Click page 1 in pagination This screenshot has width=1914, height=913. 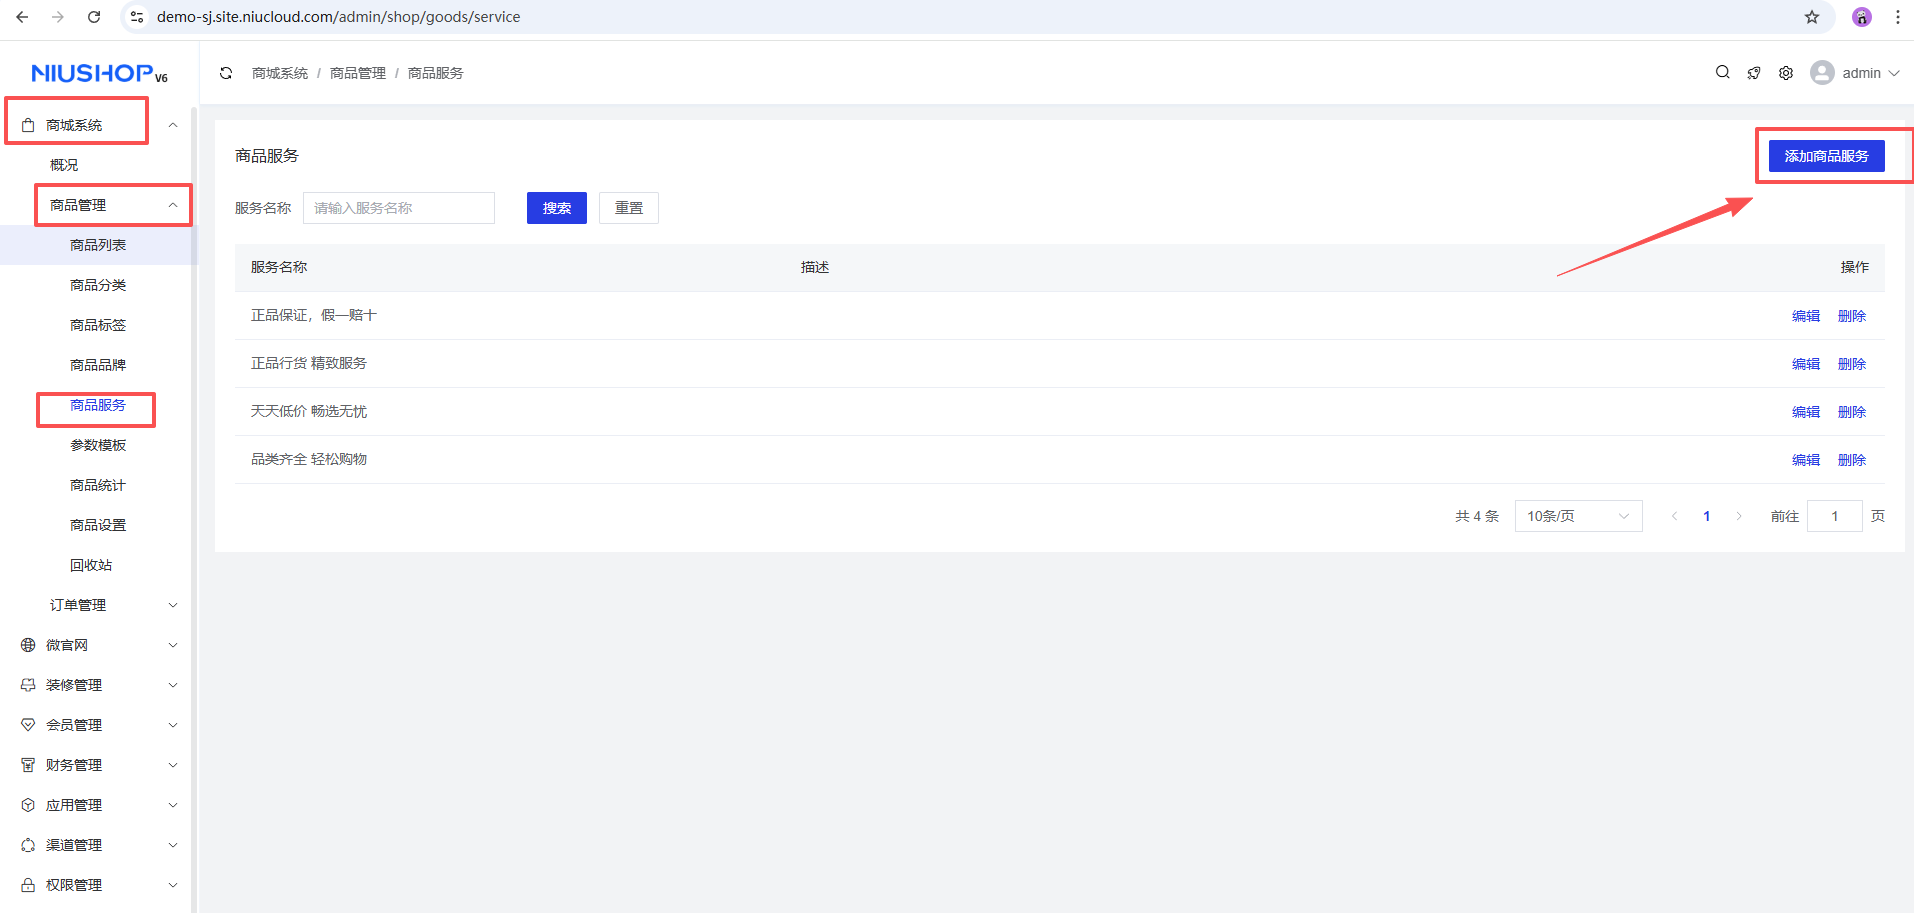(x=1707, y=516)
